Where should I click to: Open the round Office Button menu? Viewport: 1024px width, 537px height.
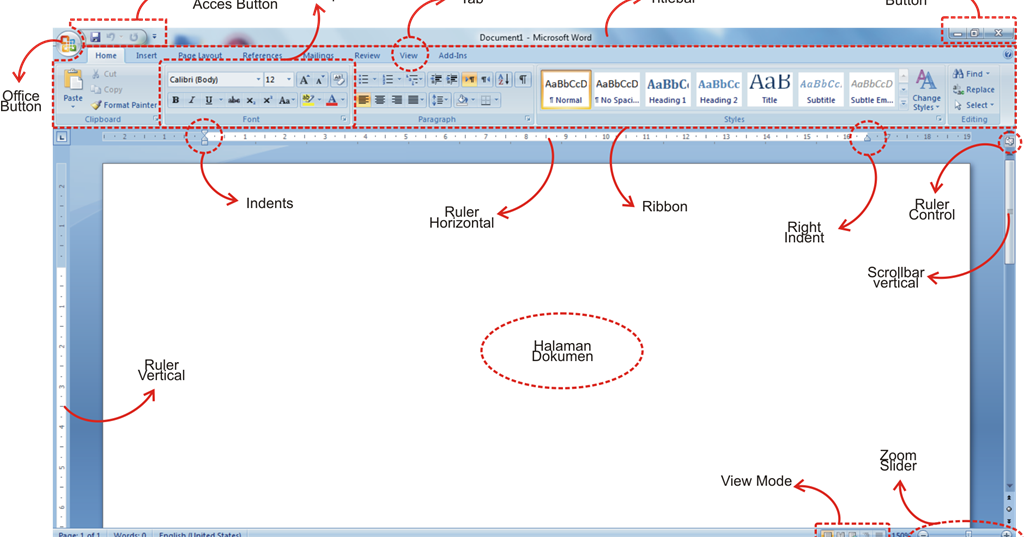coord(69,44)
